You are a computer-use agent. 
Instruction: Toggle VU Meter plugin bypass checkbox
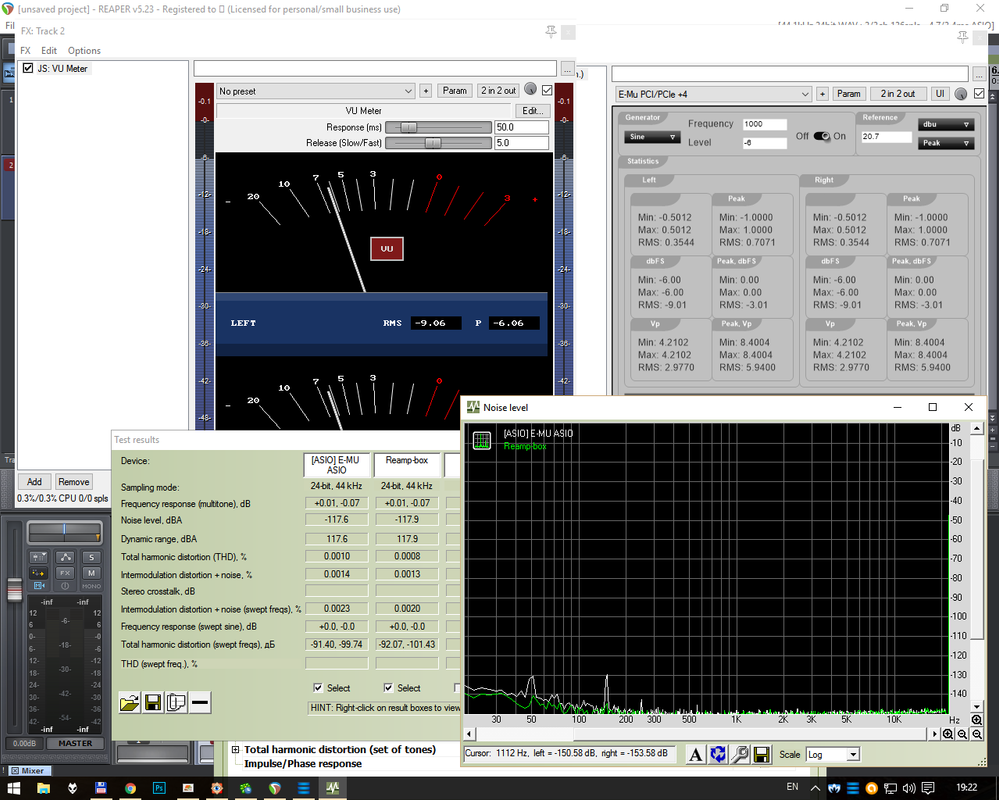coord(547,90)
